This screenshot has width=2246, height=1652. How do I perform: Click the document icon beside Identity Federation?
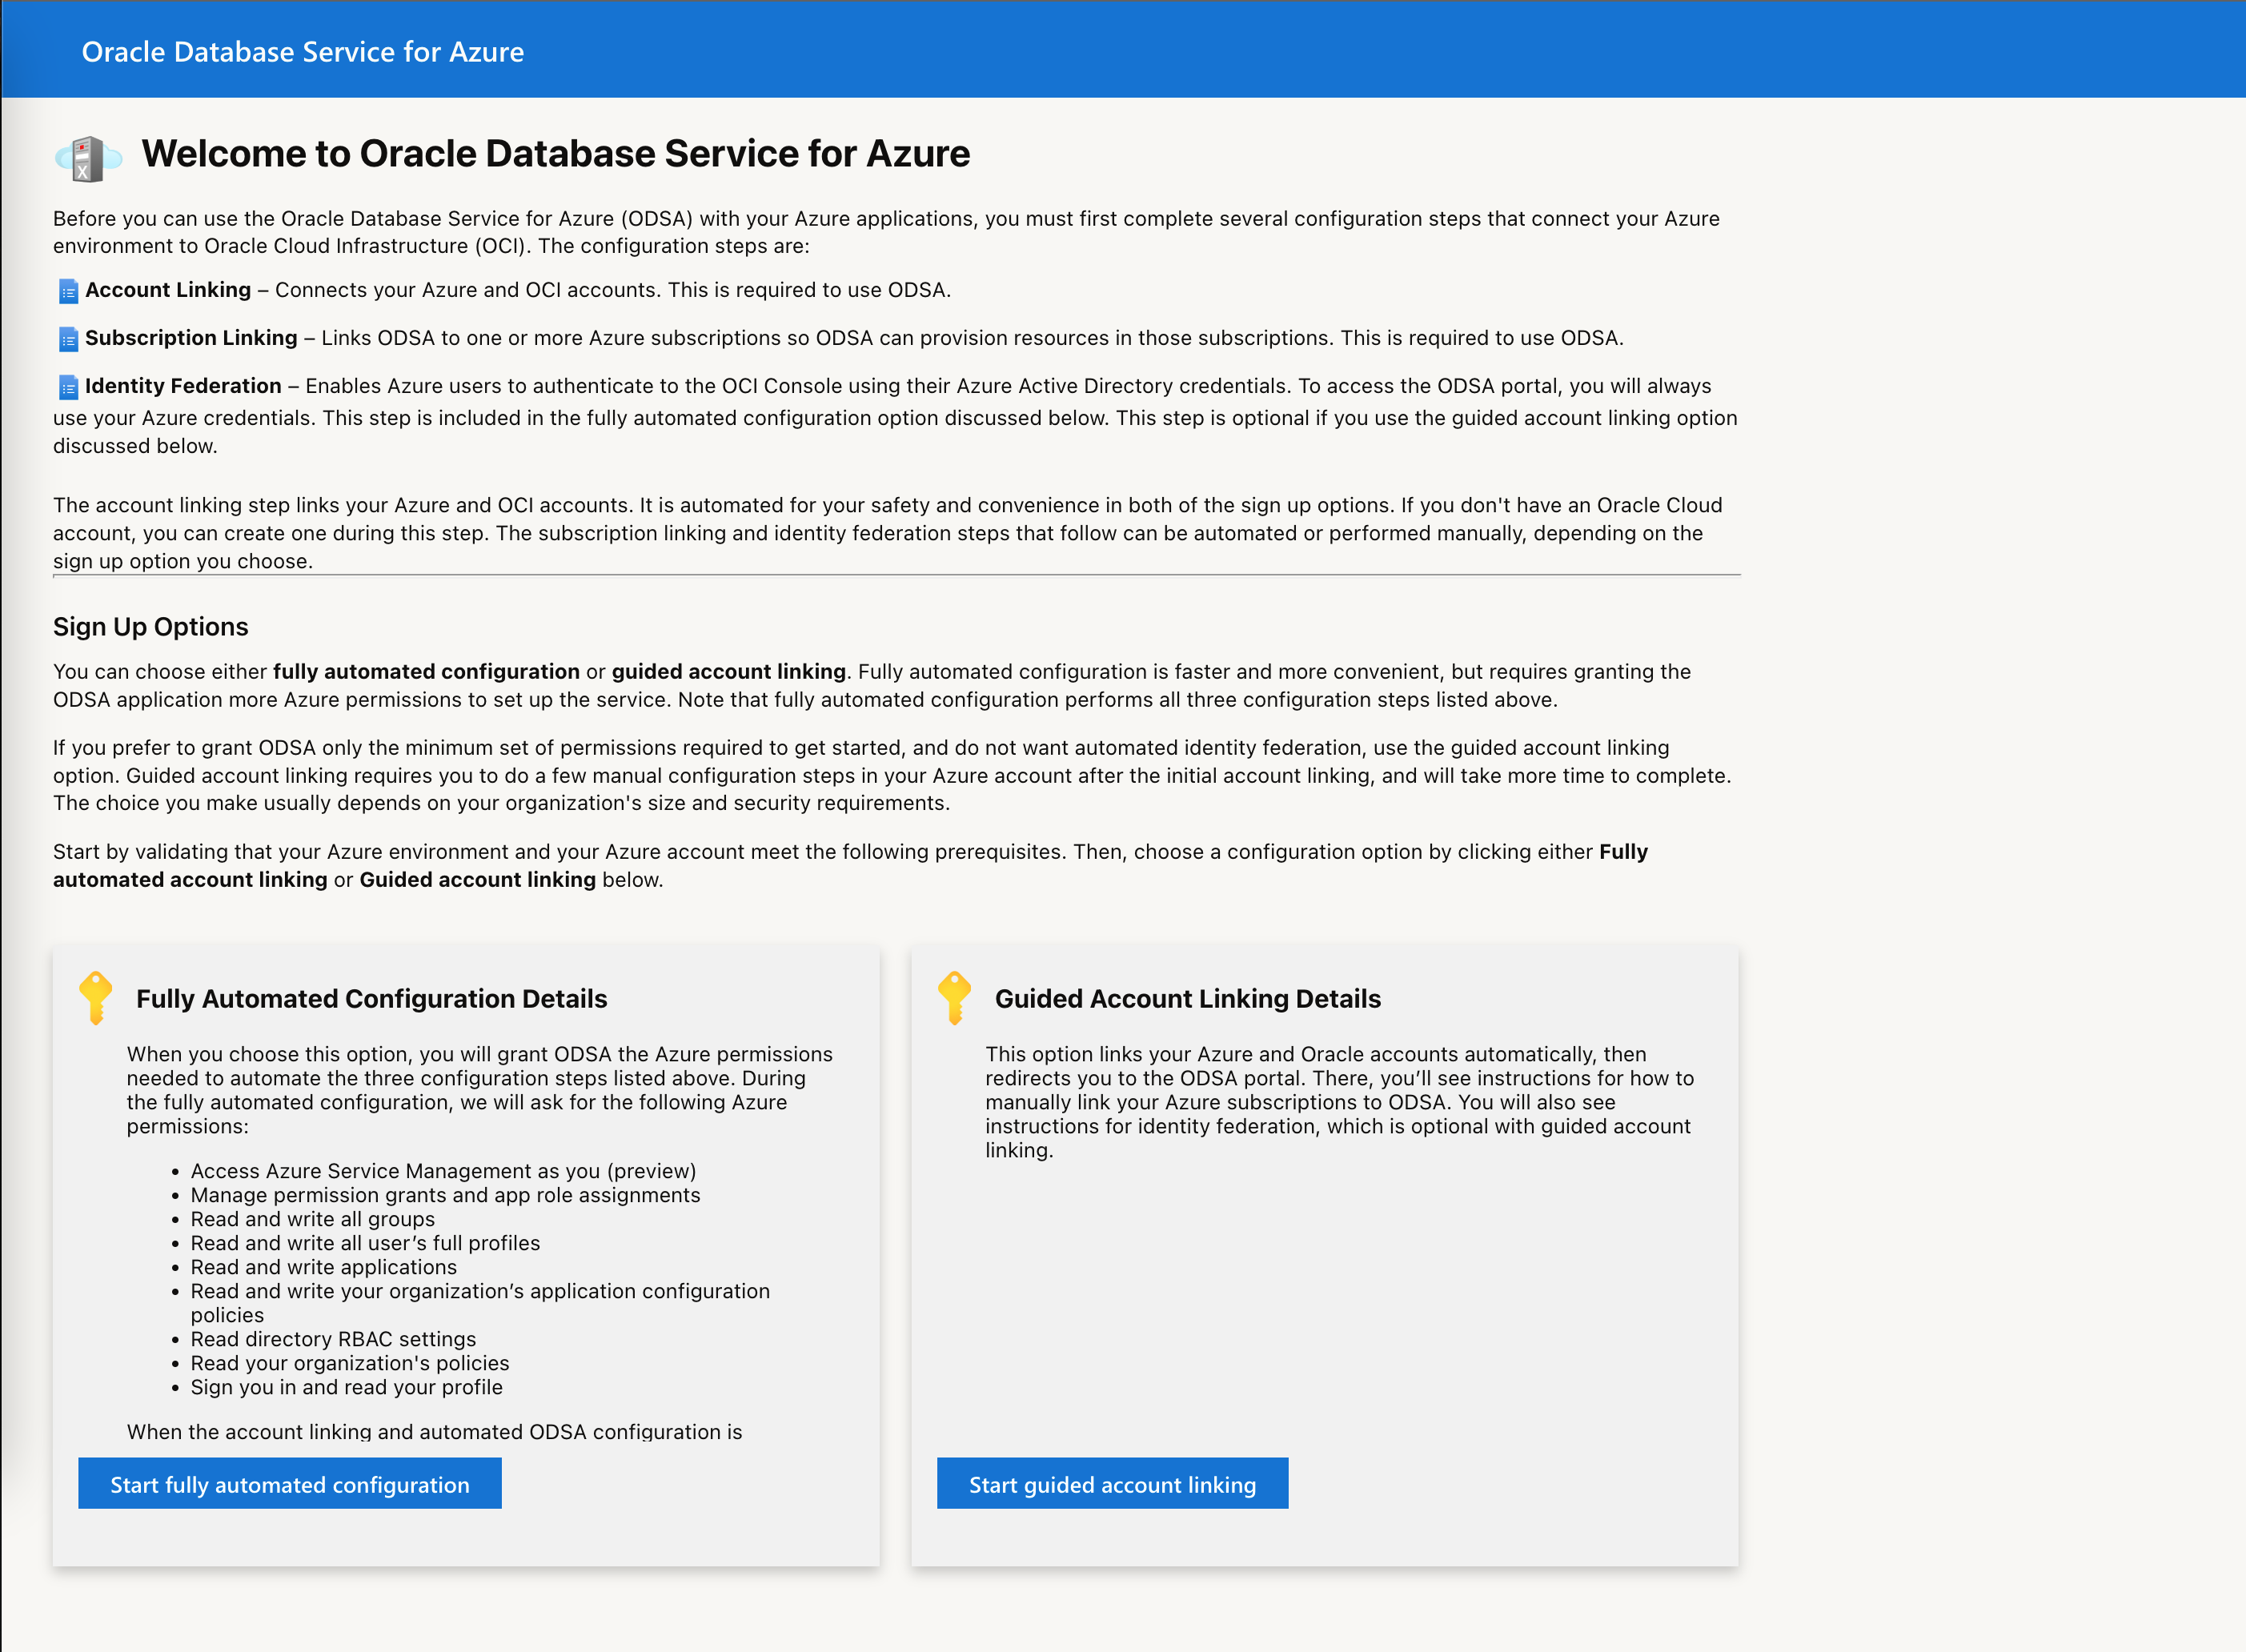click(x=68, y=387)
